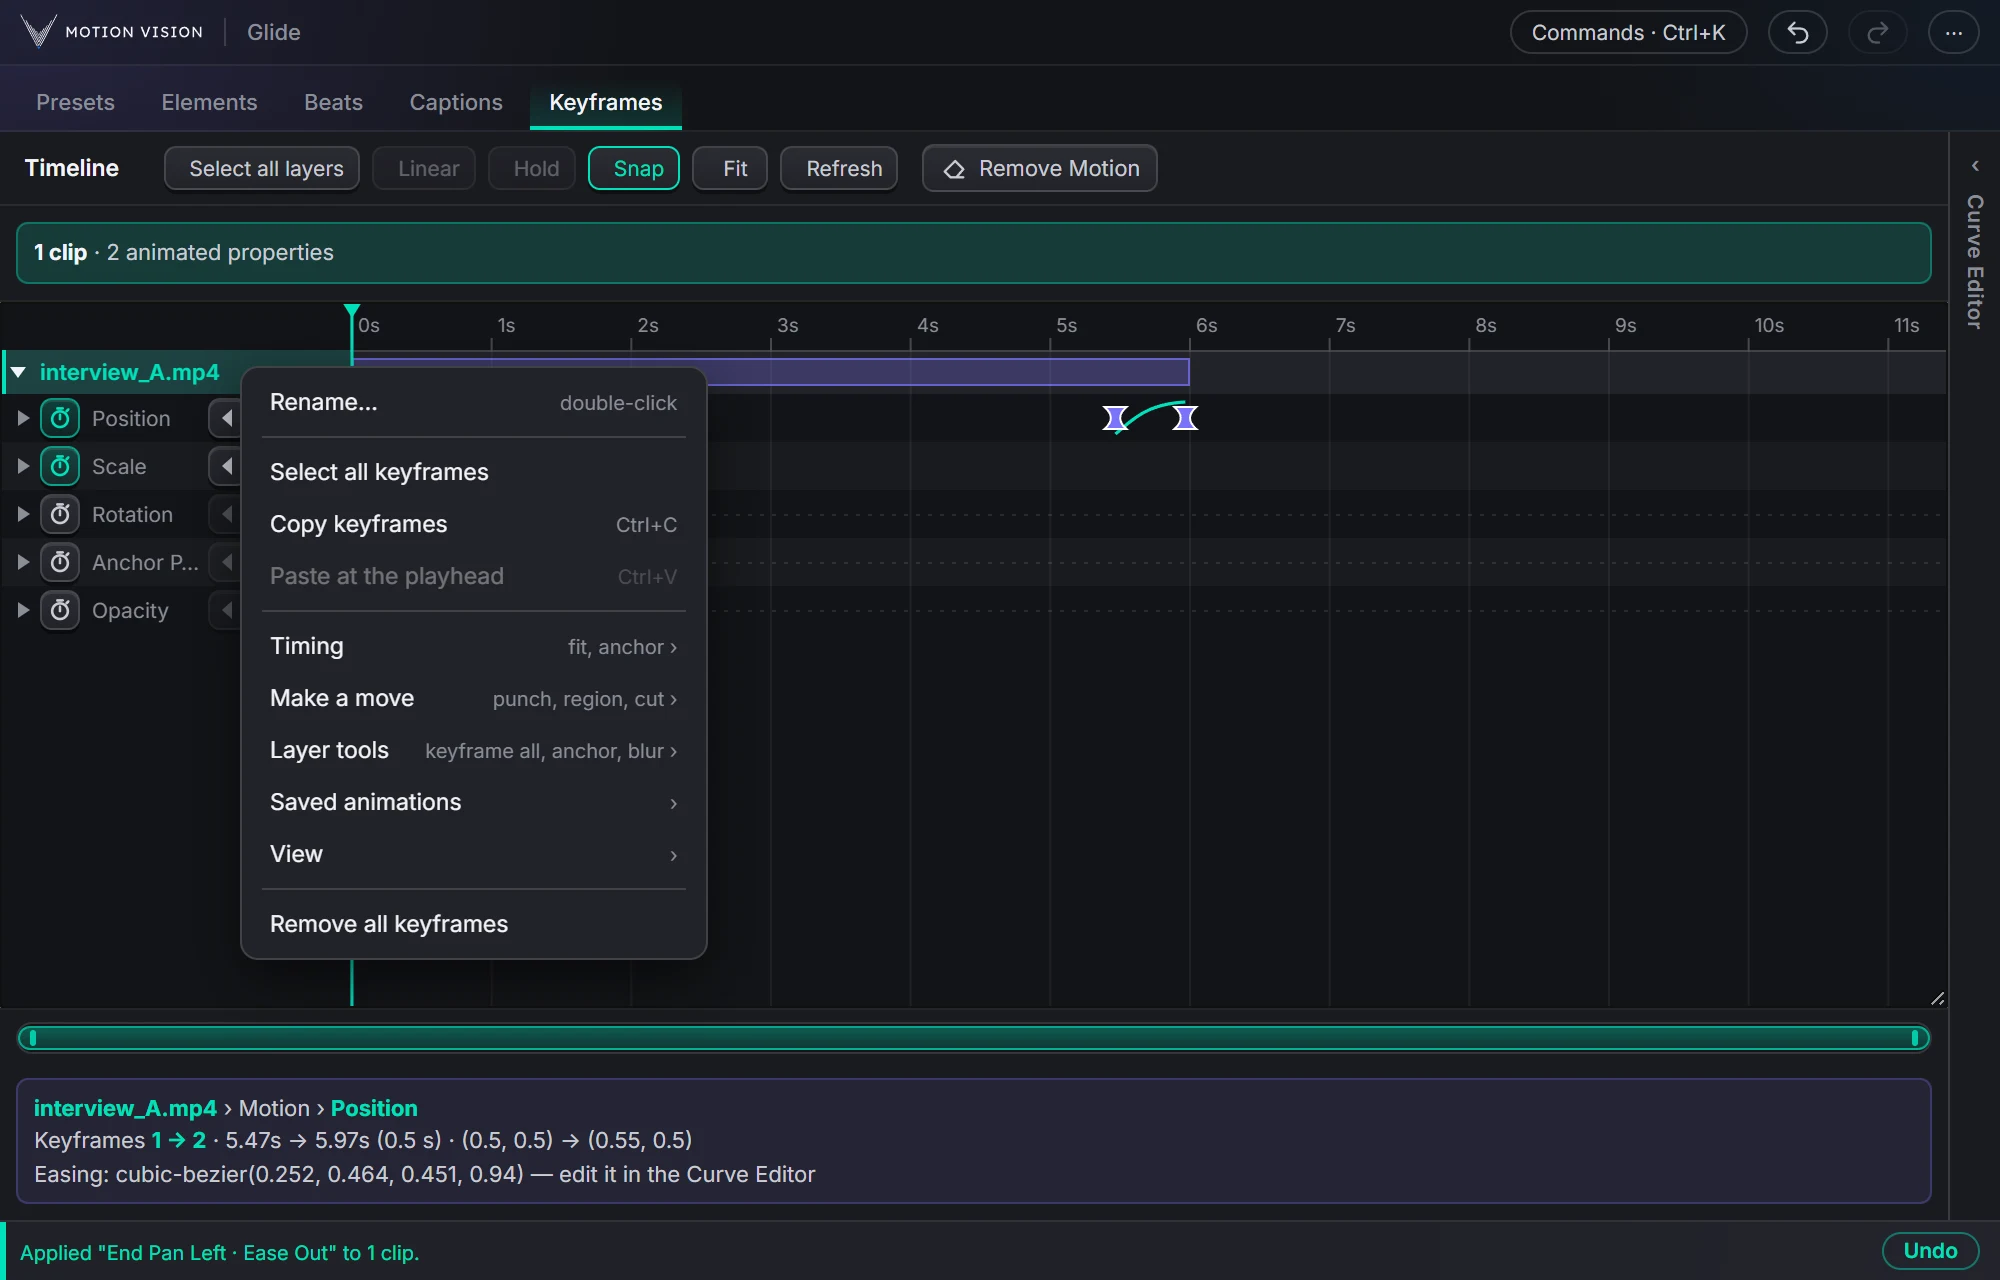Toggle the Anchor P... stopwatch icon
Viewport: 2000px width, 1280px height.
coord(60,562)
